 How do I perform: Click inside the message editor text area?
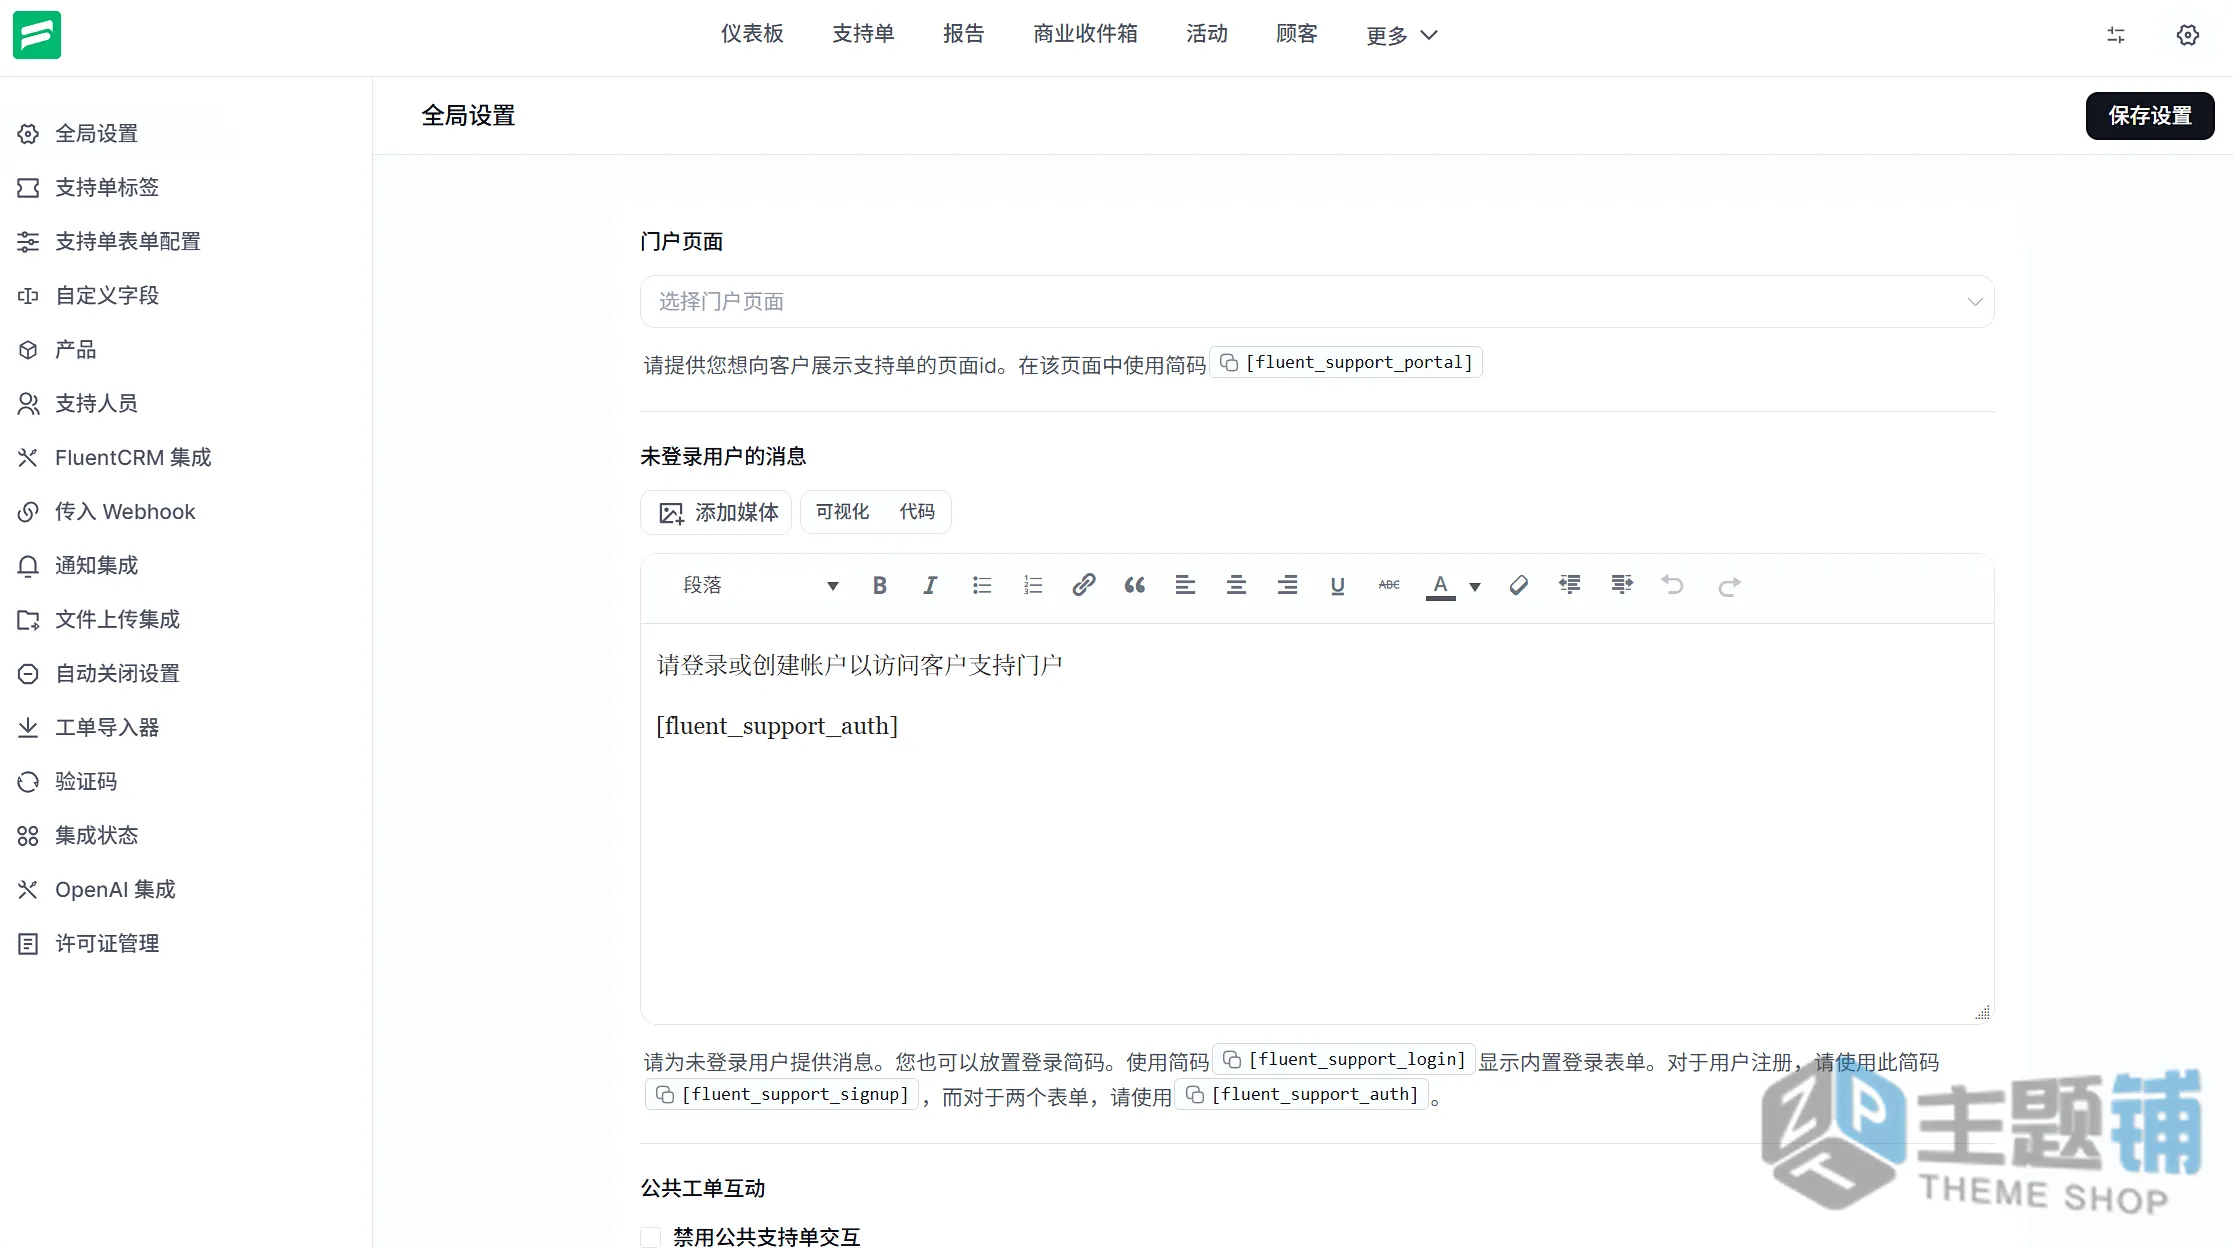1317,824
